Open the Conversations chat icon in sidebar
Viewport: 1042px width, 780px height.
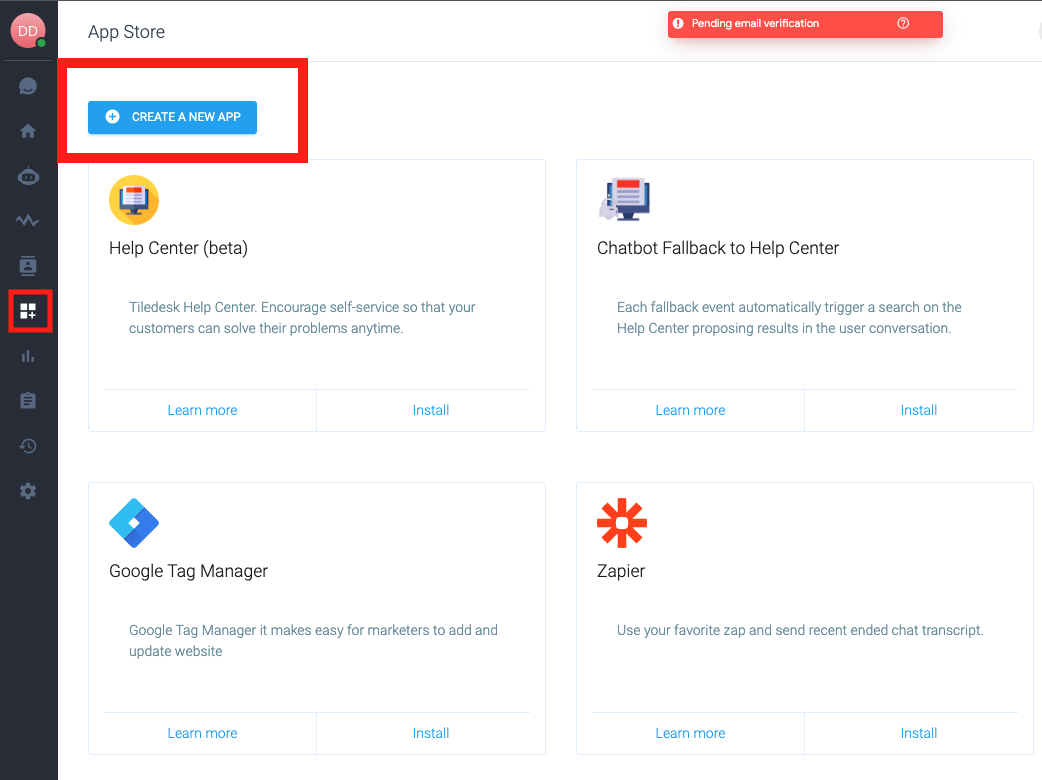(x=28, y=86)
